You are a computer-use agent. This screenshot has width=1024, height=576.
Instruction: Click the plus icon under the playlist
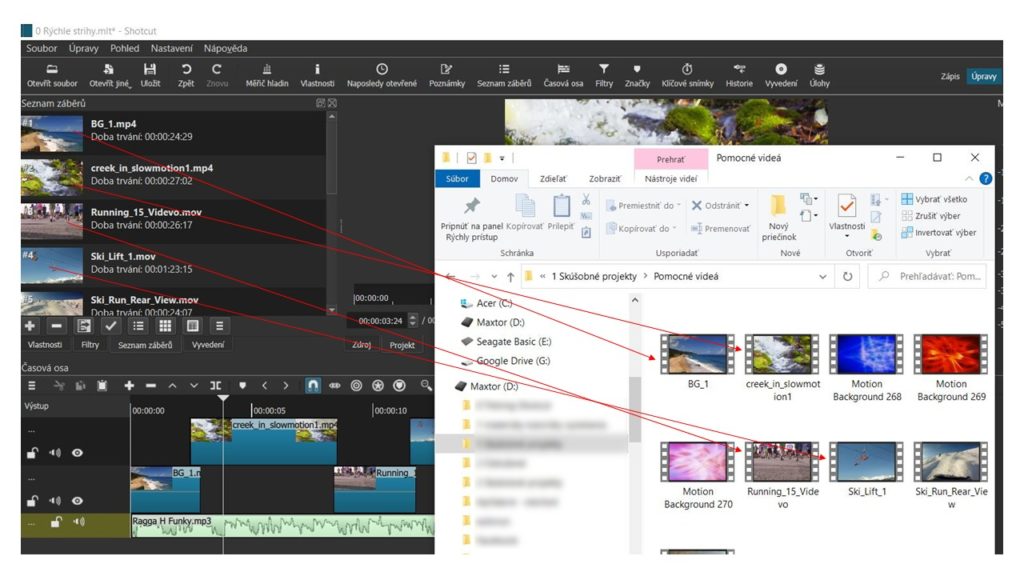[x=30, y=325]
